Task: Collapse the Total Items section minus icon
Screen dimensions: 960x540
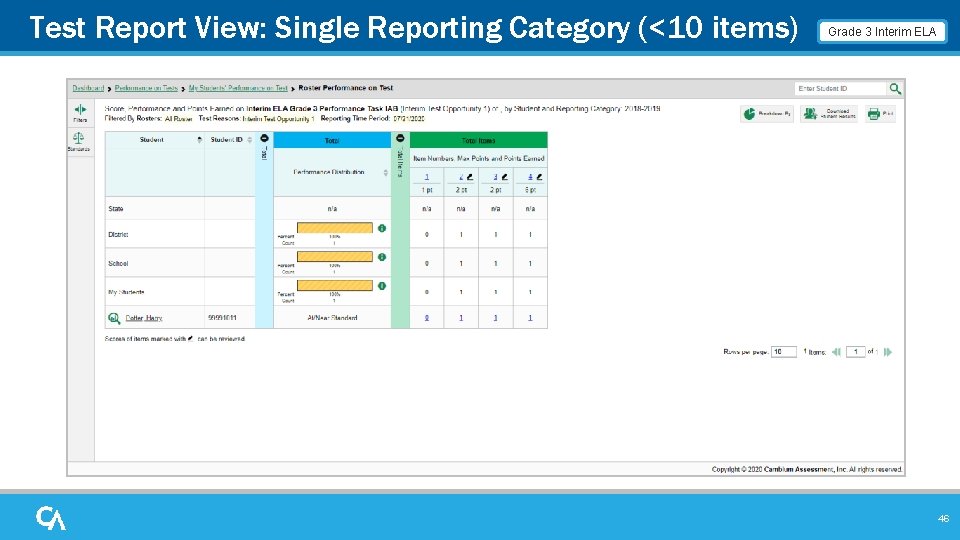Action: [400, 138]
